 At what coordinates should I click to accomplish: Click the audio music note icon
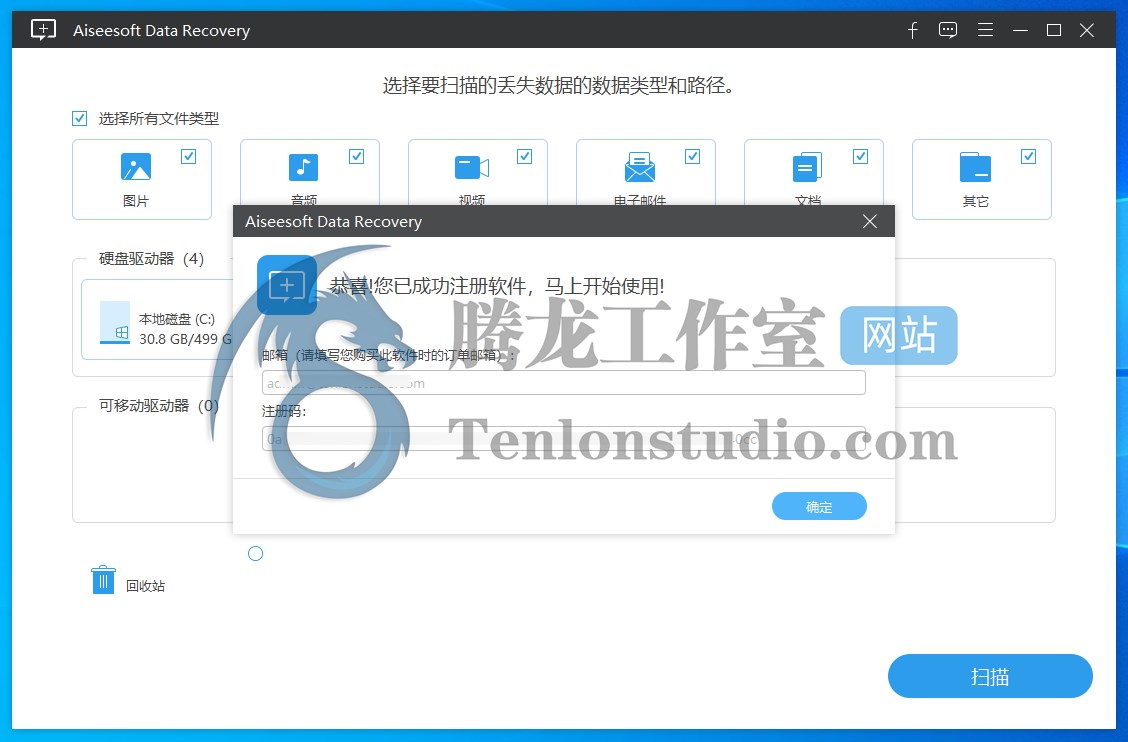tap(304, 167)
